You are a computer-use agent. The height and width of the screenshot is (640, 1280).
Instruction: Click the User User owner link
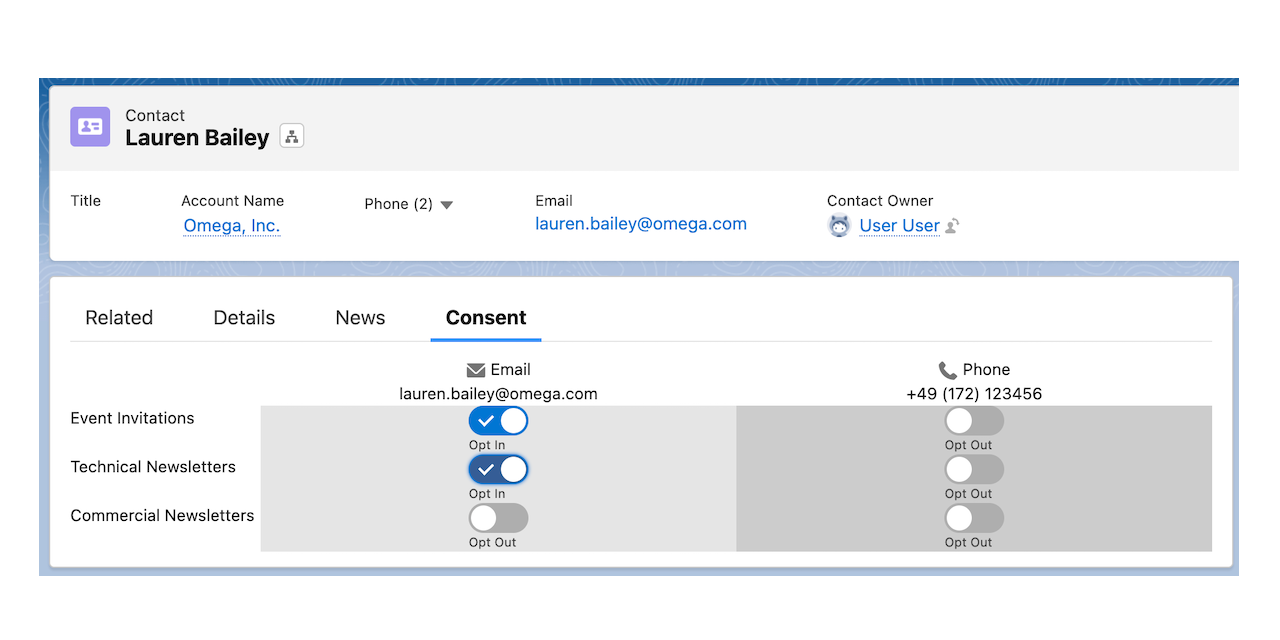[x=899, y=226]
